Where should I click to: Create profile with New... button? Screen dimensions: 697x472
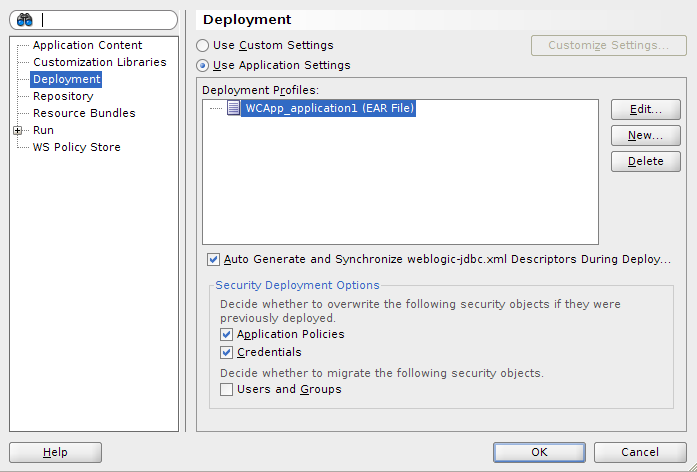coord(645,135)
